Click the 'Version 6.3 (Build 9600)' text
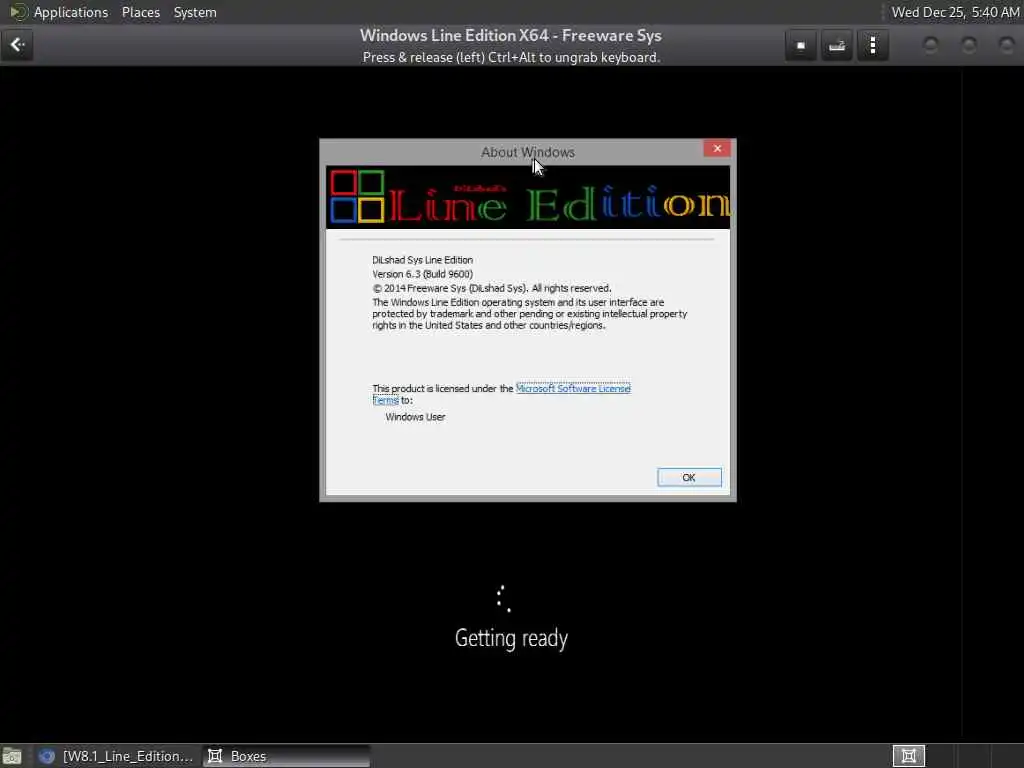The height and width of the screenshot is (768, 1024). [423, 274]
